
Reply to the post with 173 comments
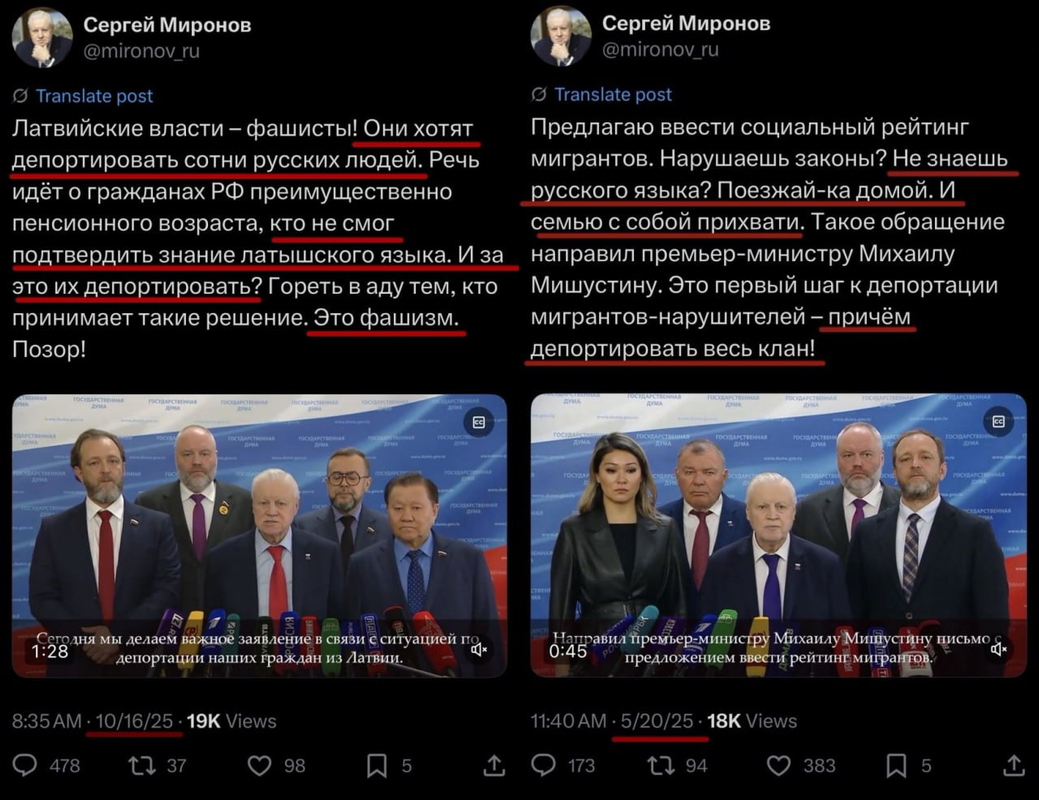(544, 766)
